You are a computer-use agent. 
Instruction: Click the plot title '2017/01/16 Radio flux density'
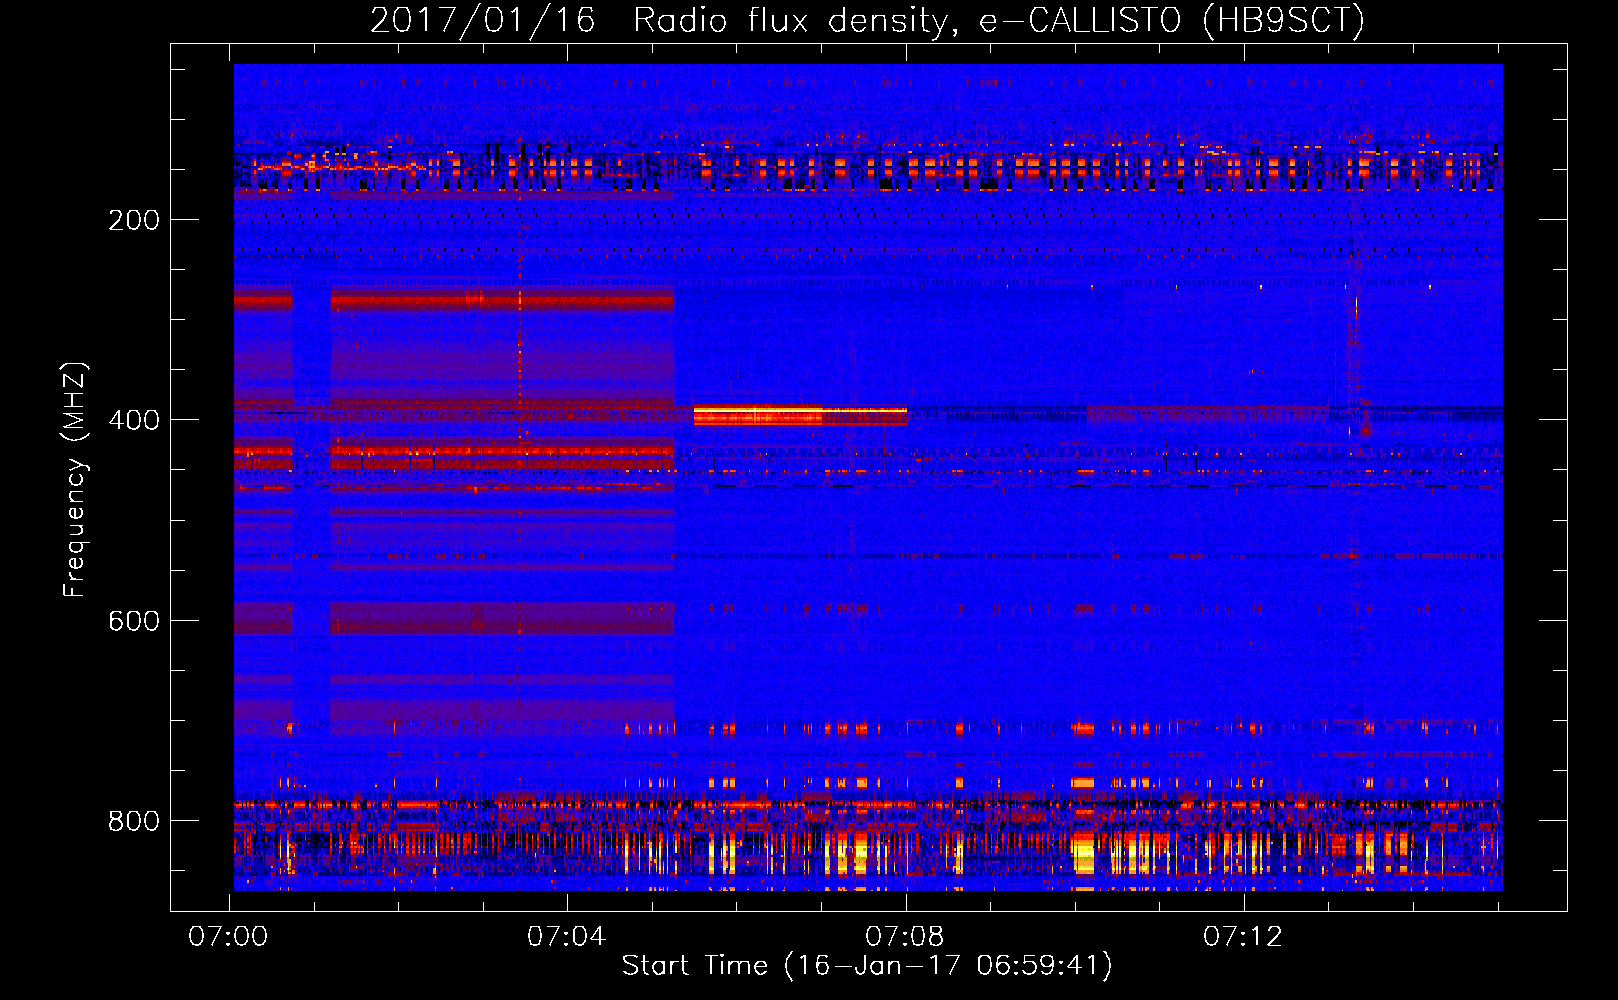867,20
